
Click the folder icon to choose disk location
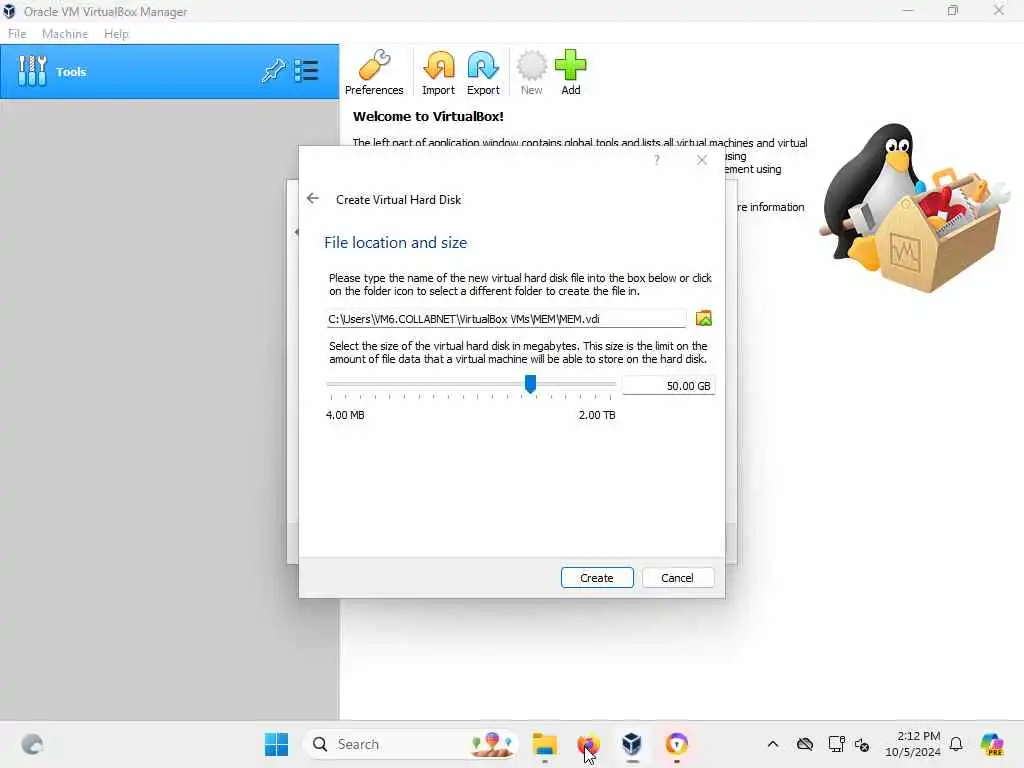(703, 319)
